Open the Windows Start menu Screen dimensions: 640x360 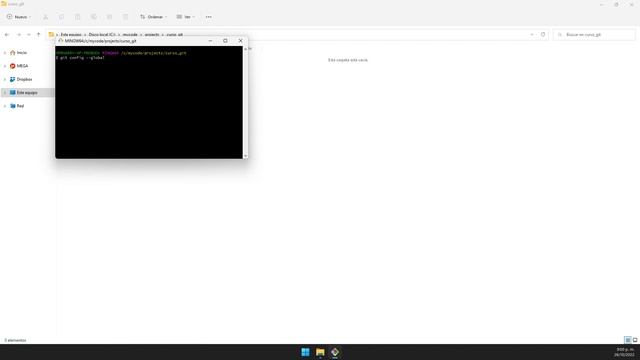305,352
